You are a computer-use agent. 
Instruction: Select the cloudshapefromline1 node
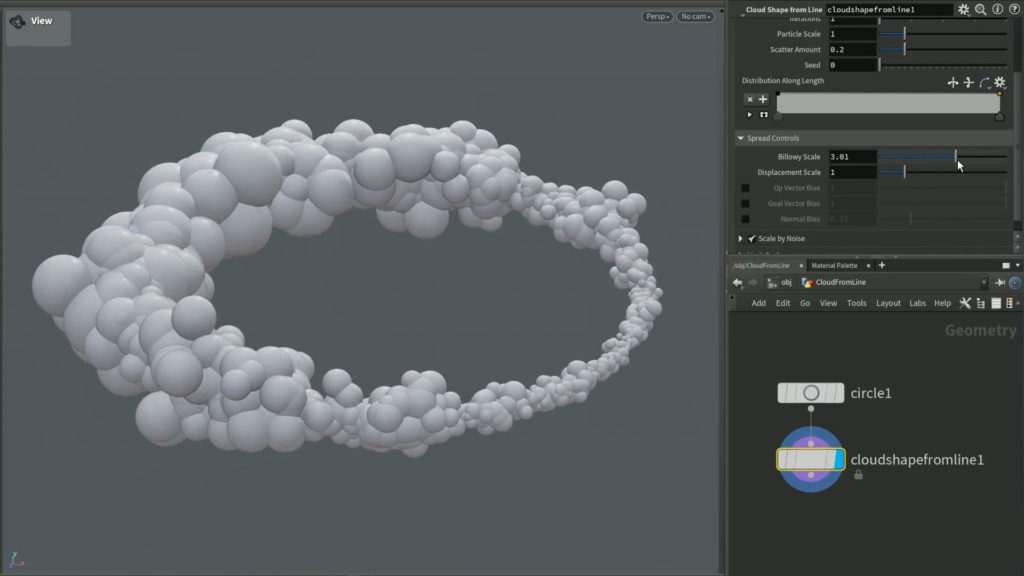pyautogui.click(x=812, y=460)
